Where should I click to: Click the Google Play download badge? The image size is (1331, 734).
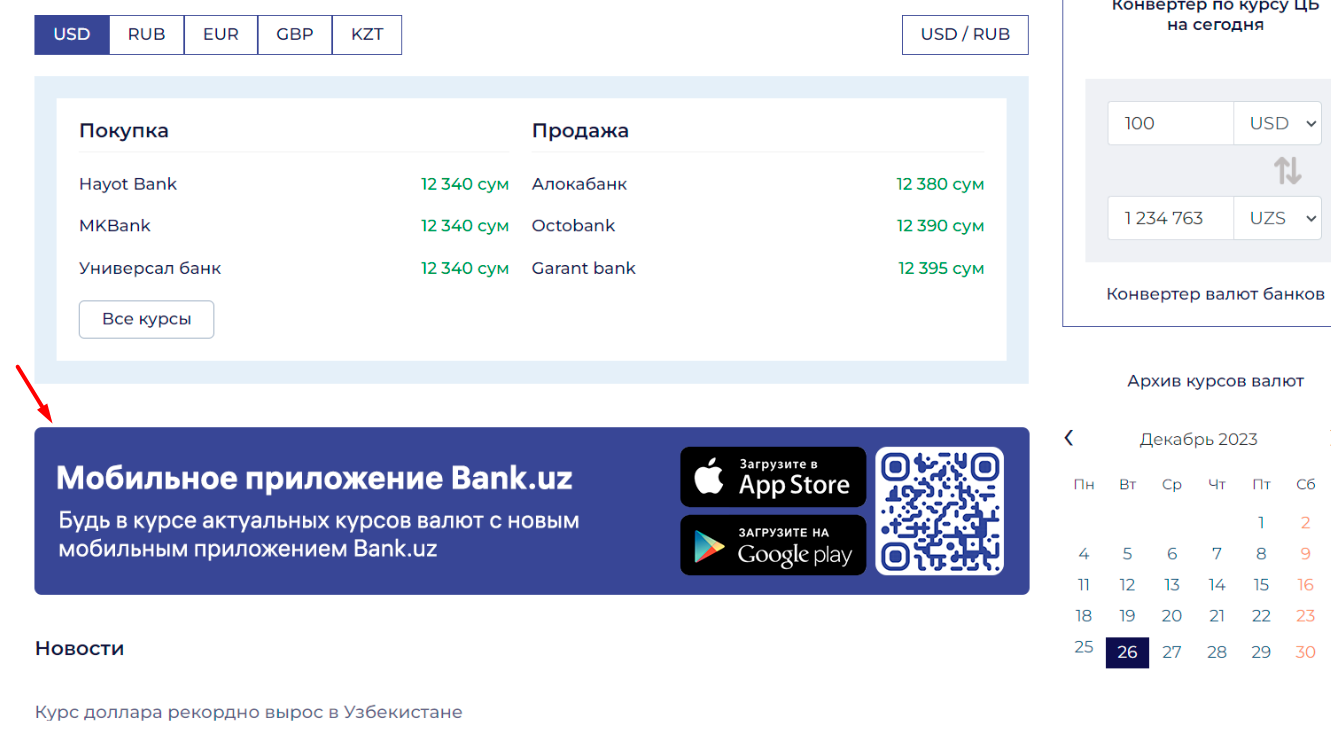(x=773, y=545)
